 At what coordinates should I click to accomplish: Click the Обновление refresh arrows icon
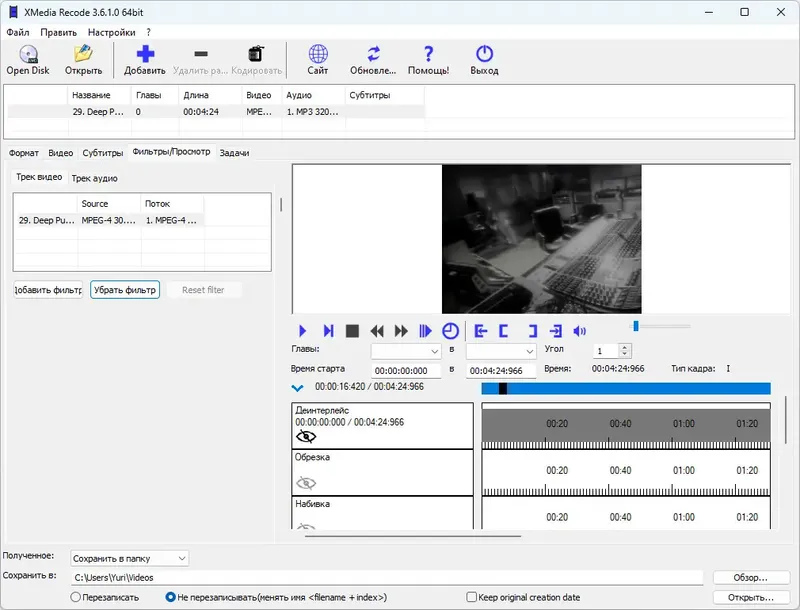tap(373, 55)
